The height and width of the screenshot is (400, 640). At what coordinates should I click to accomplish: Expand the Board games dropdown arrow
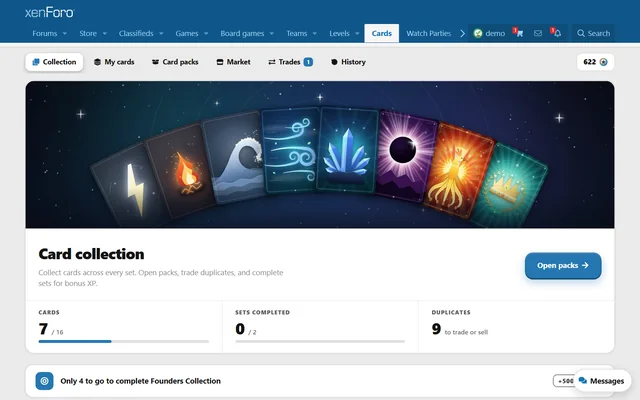point(272,33)
